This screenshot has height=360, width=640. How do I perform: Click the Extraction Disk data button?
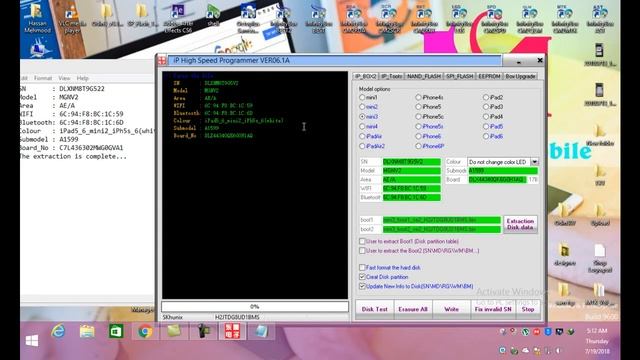[520, 224]
